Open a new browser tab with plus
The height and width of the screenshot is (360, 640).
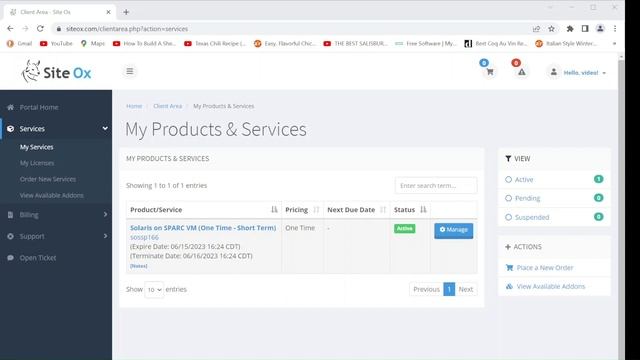(x=126, y=12)
